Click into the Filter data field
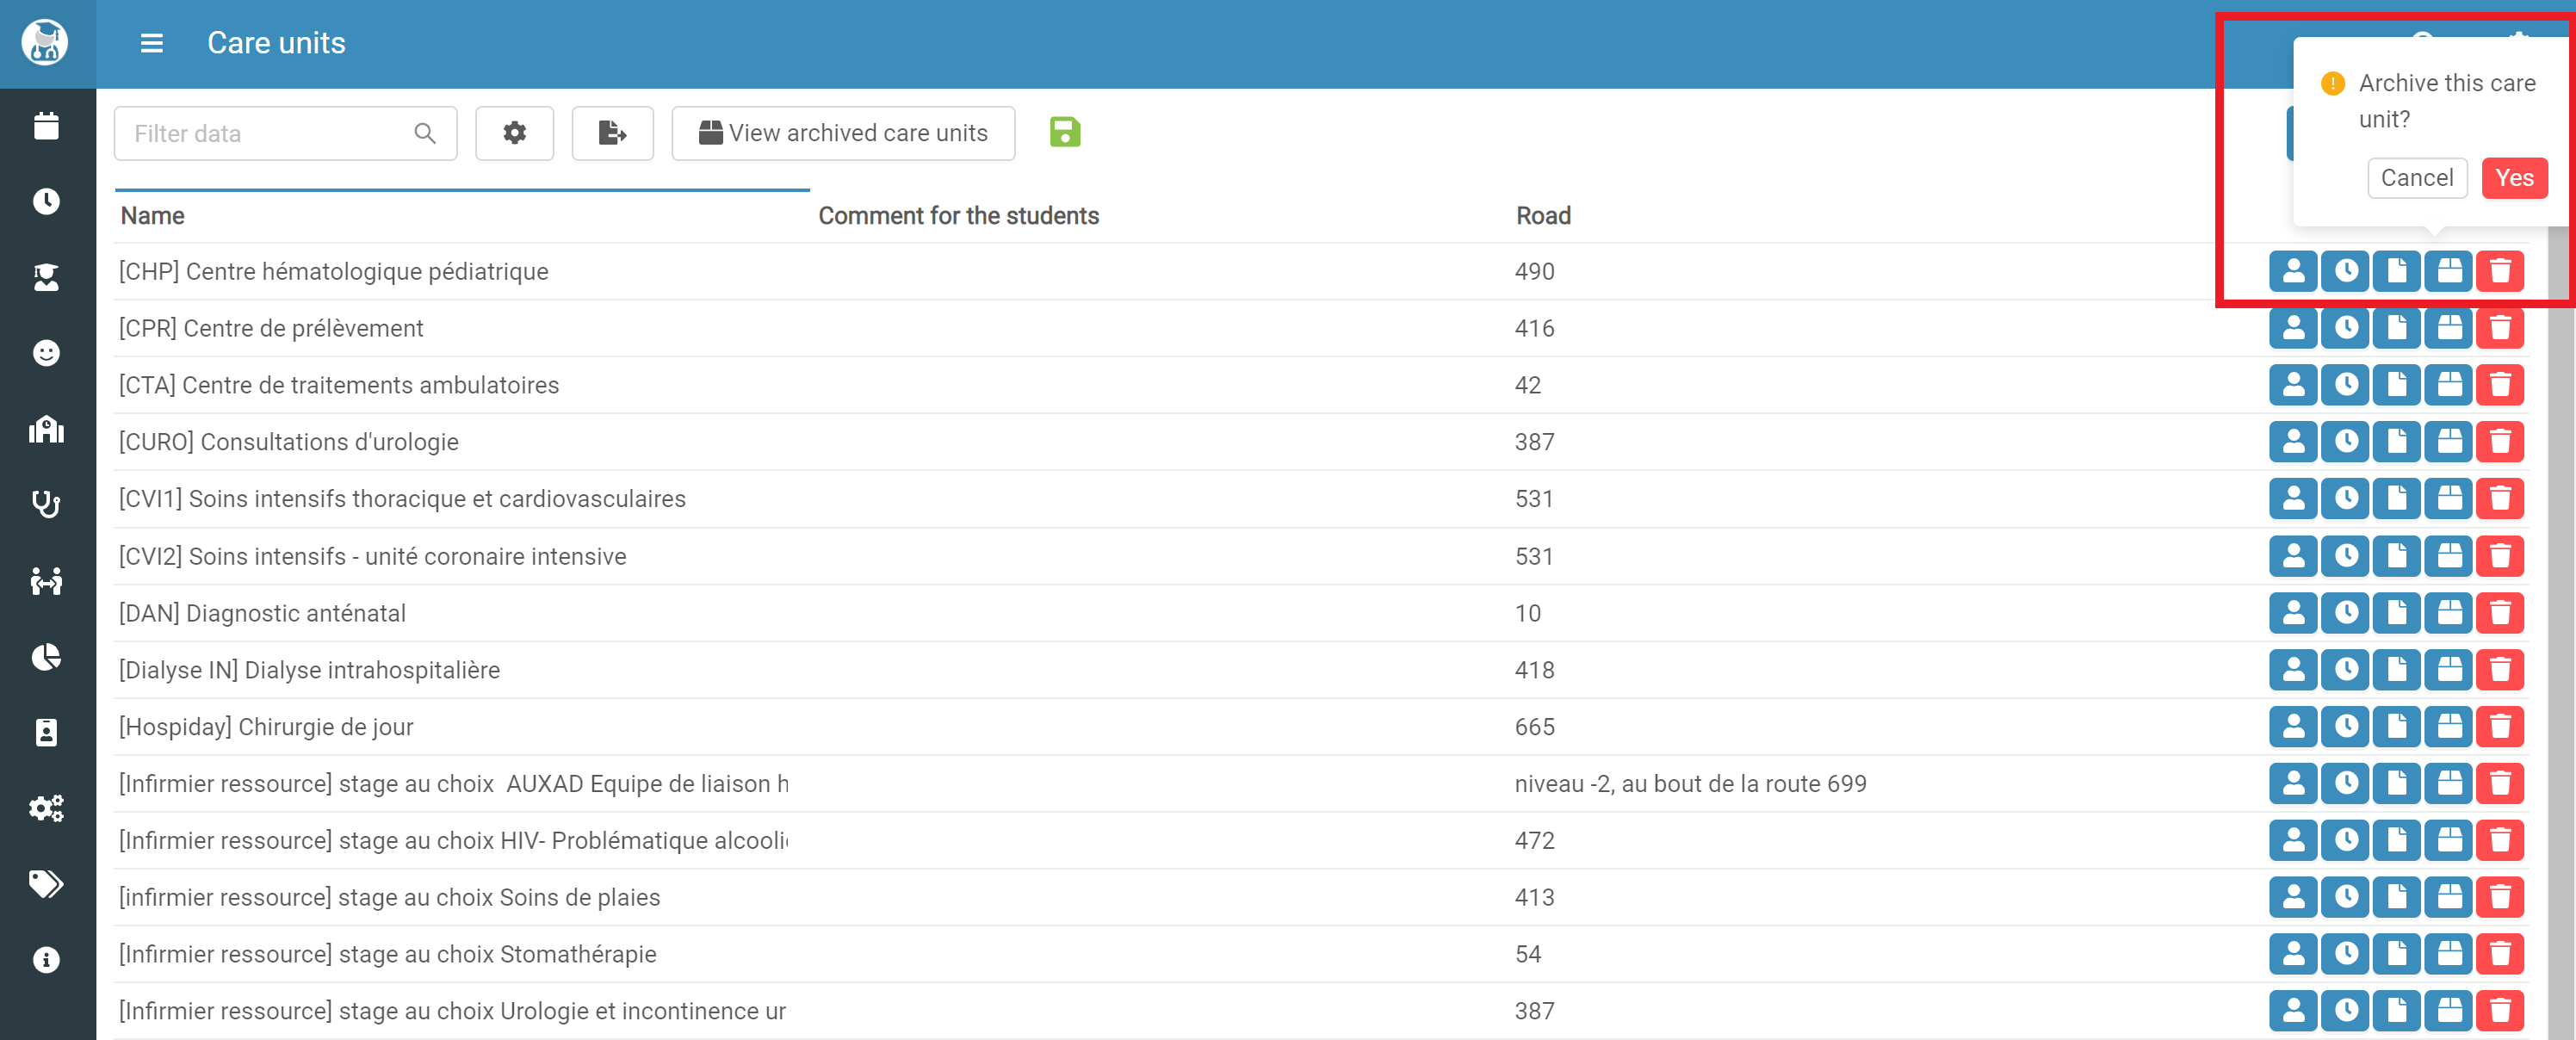Screen dimensions: 2576x1040 coord(286,133)
